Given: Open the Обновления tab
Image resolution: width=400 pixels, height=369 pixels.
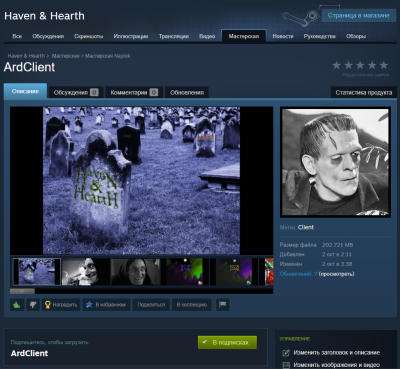Looking at the screenshot, I should coord(187,92).
